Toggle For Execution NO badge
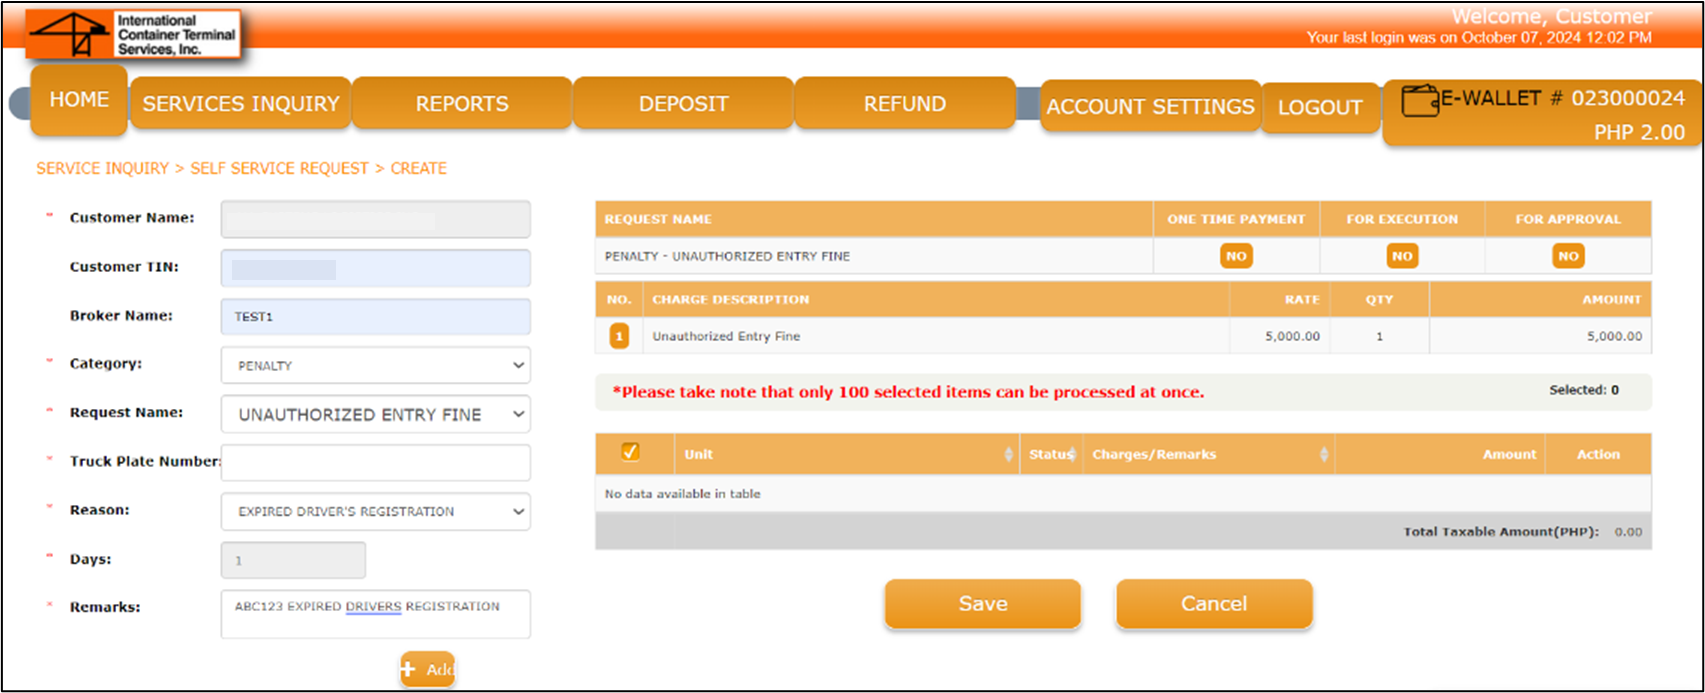The height and width of the screenshot is (693, 1705). coord(1402,256)
